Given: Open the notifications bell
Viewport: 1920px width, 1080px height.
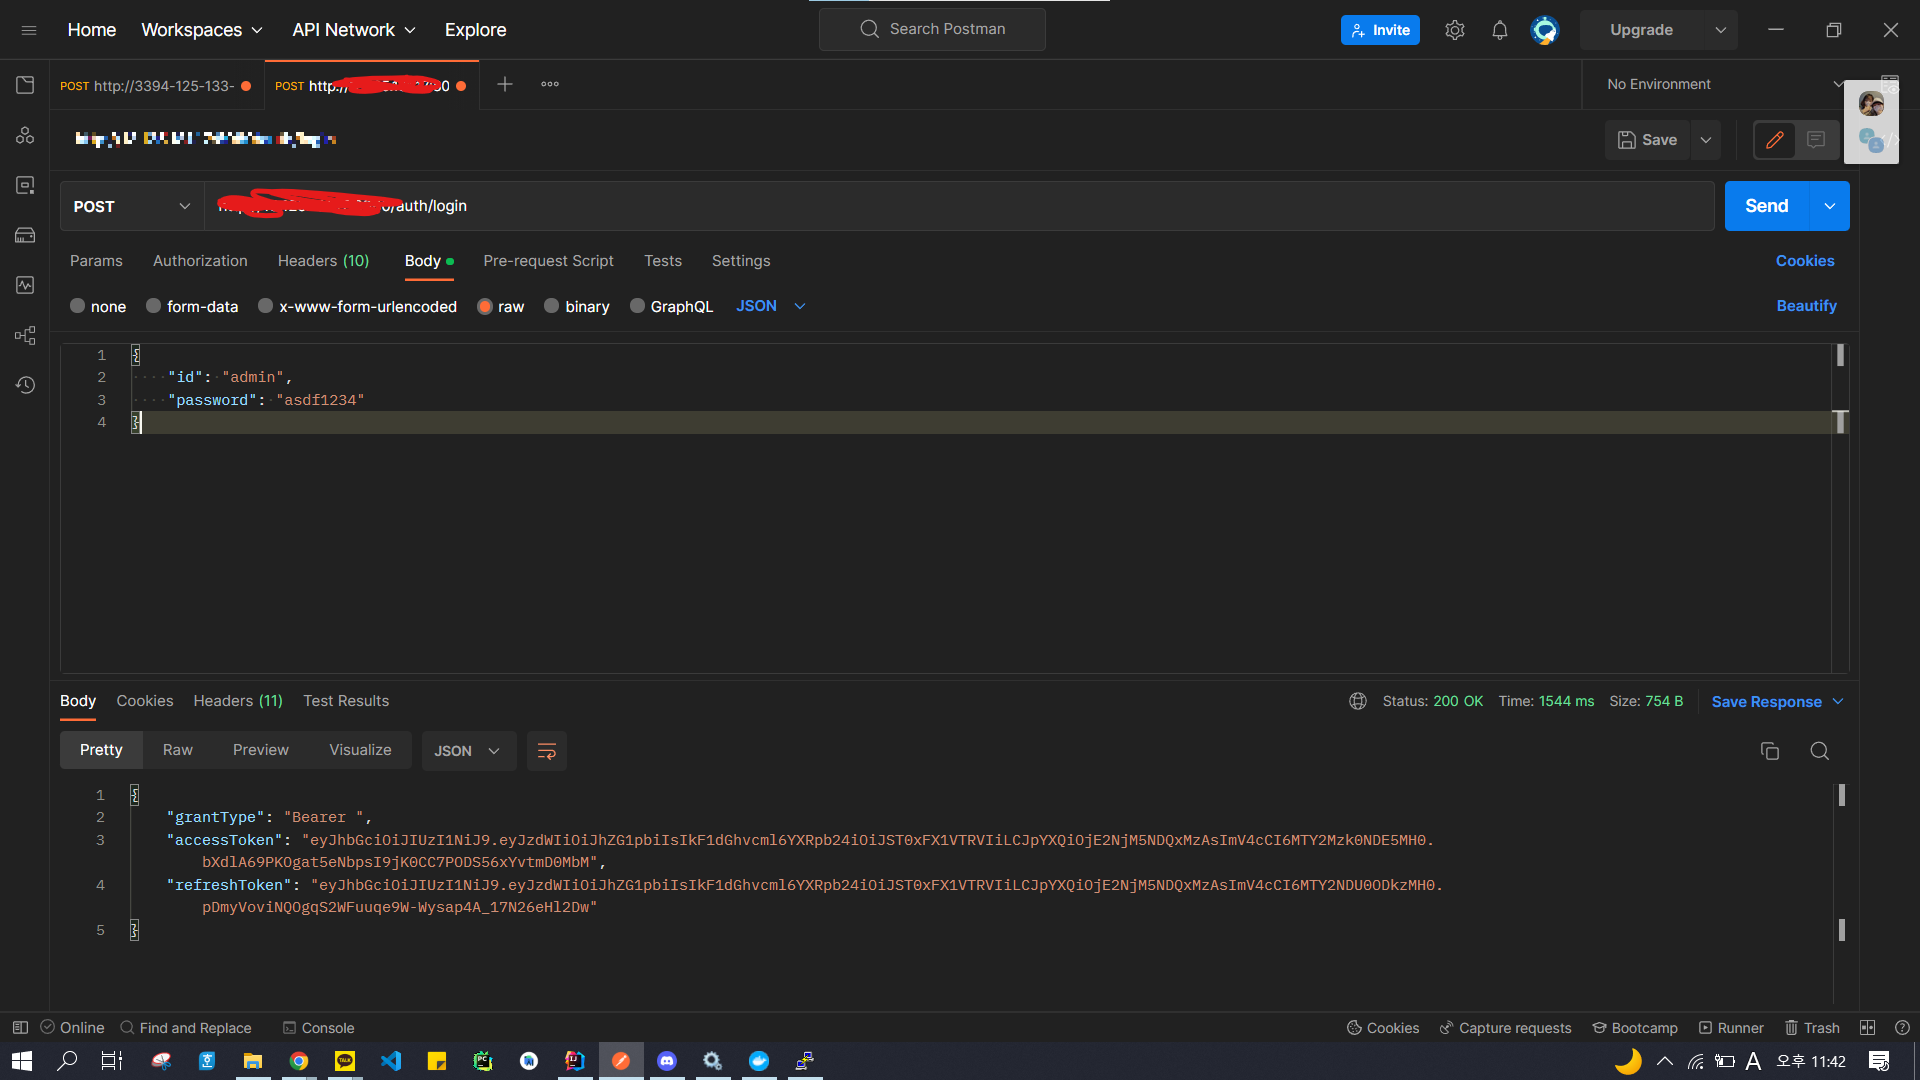Looking at the screenshot, I should [x=1499, y=30].
